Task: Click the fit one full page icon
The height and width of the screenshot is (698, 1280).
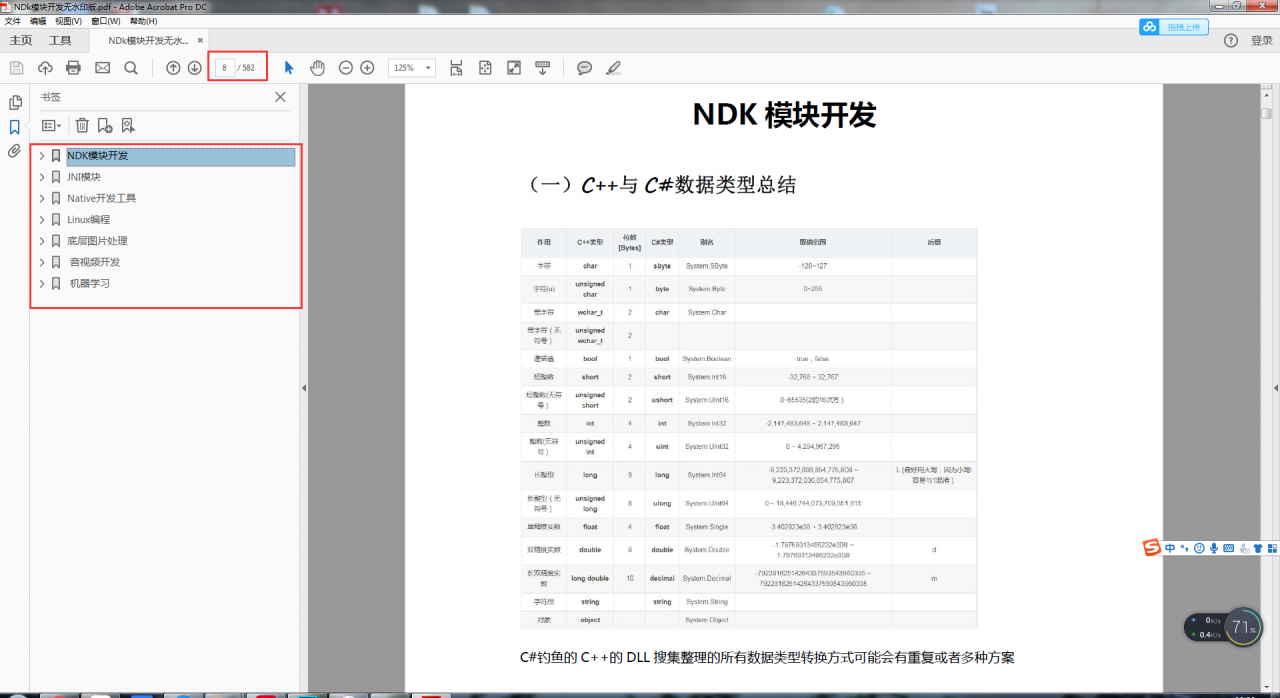Action: point(485,68)
